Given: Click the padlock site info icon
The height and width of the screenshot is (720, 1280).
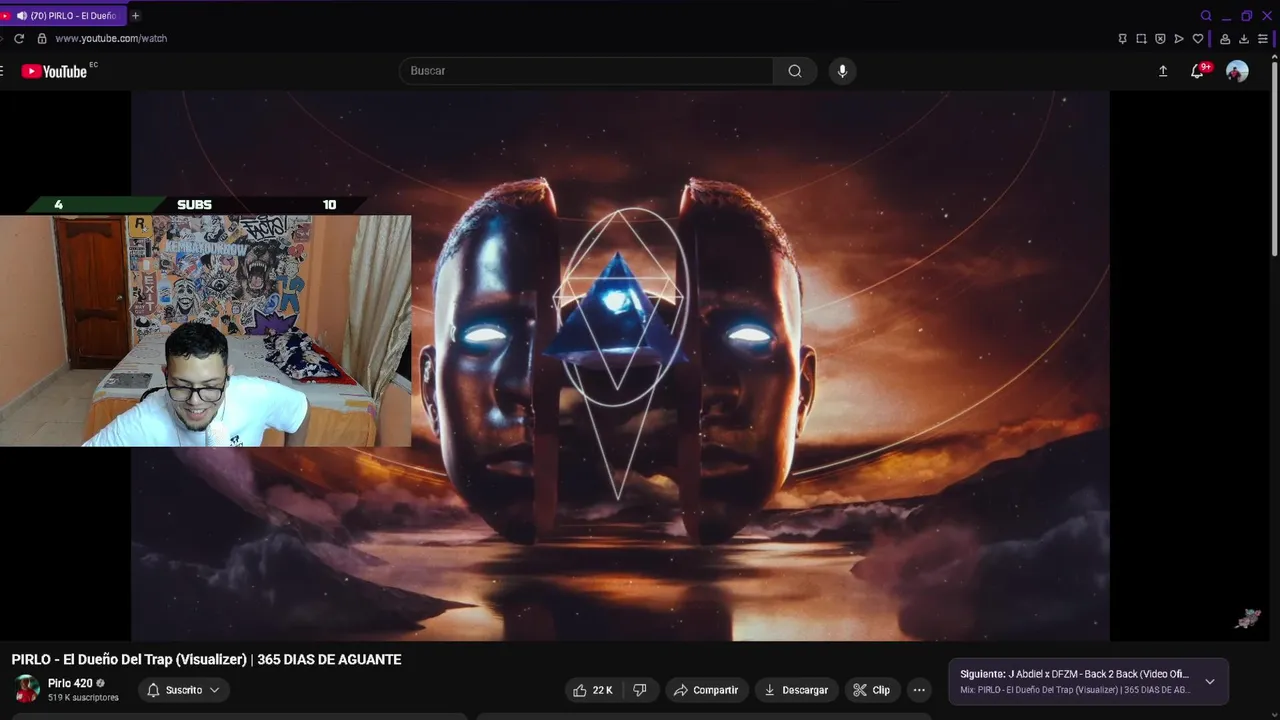Looking at the screenshot, I should tap(42, 38).
